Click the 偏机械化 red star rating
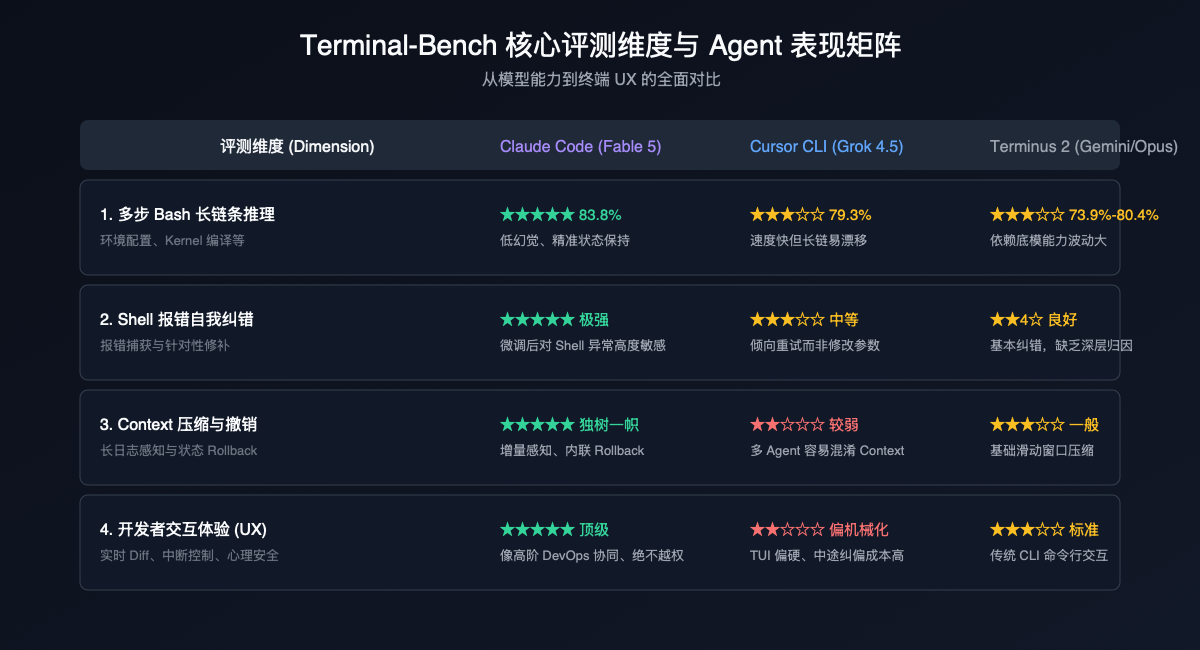The height and width of the screenshot is (650, 1200). coord(819,530)
